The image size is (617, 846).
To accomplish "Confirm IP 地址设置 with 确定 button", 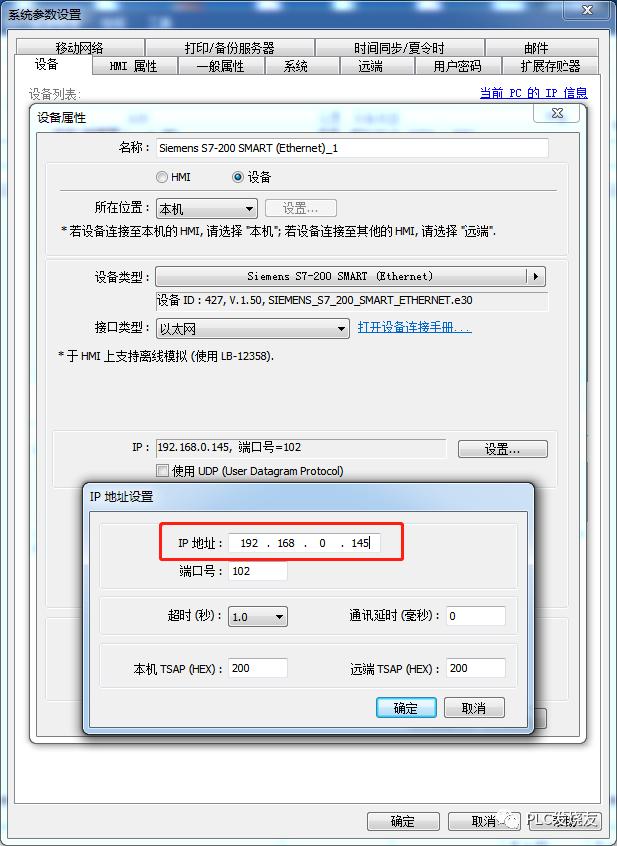I will (406, 708).
